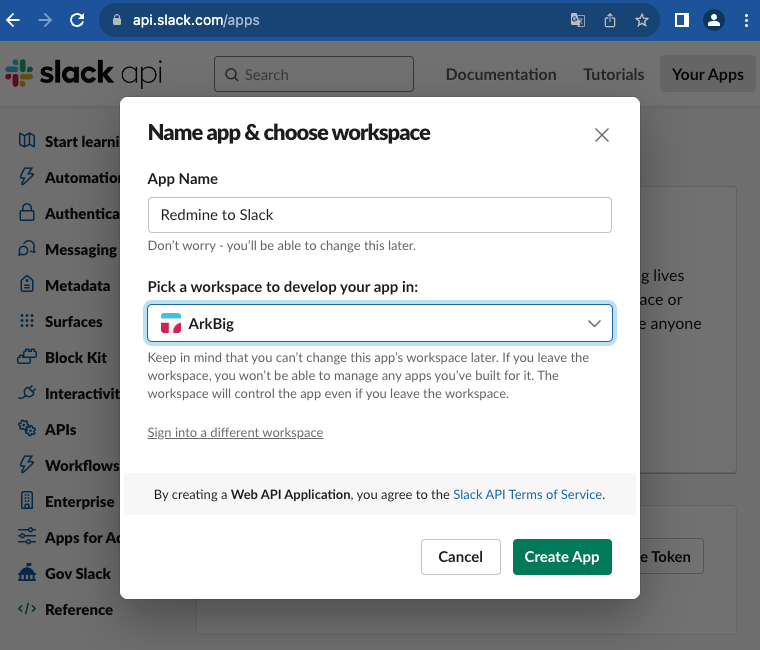Click the Cancel button
Viewport: 760px width, 650px height.
click(x=460, y=557)
